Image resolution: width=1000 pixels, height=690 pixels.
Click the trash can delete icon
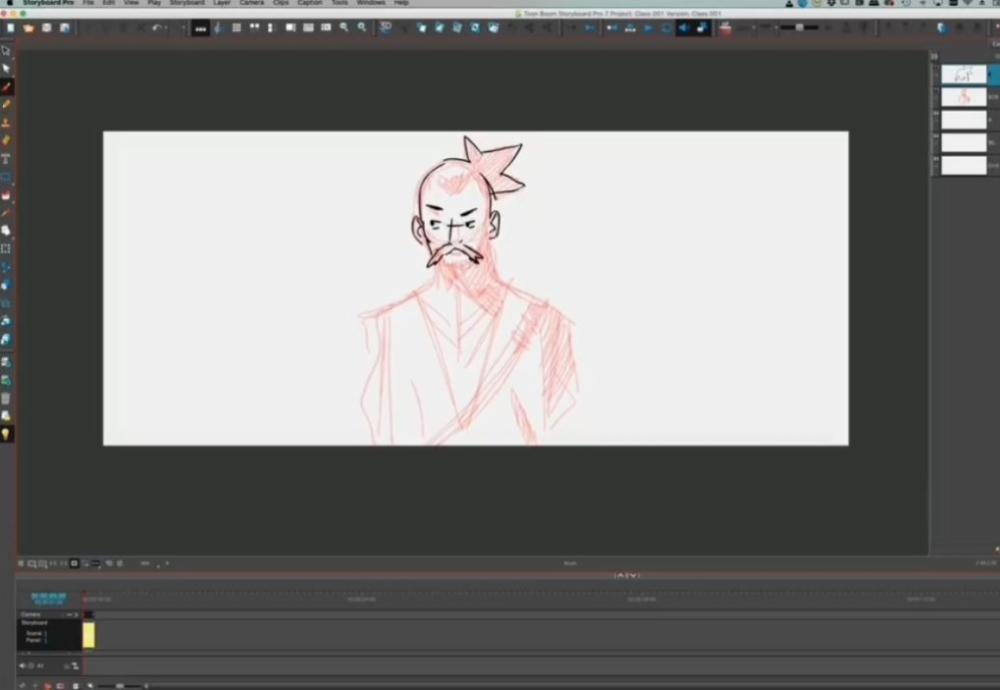[6, 398]
